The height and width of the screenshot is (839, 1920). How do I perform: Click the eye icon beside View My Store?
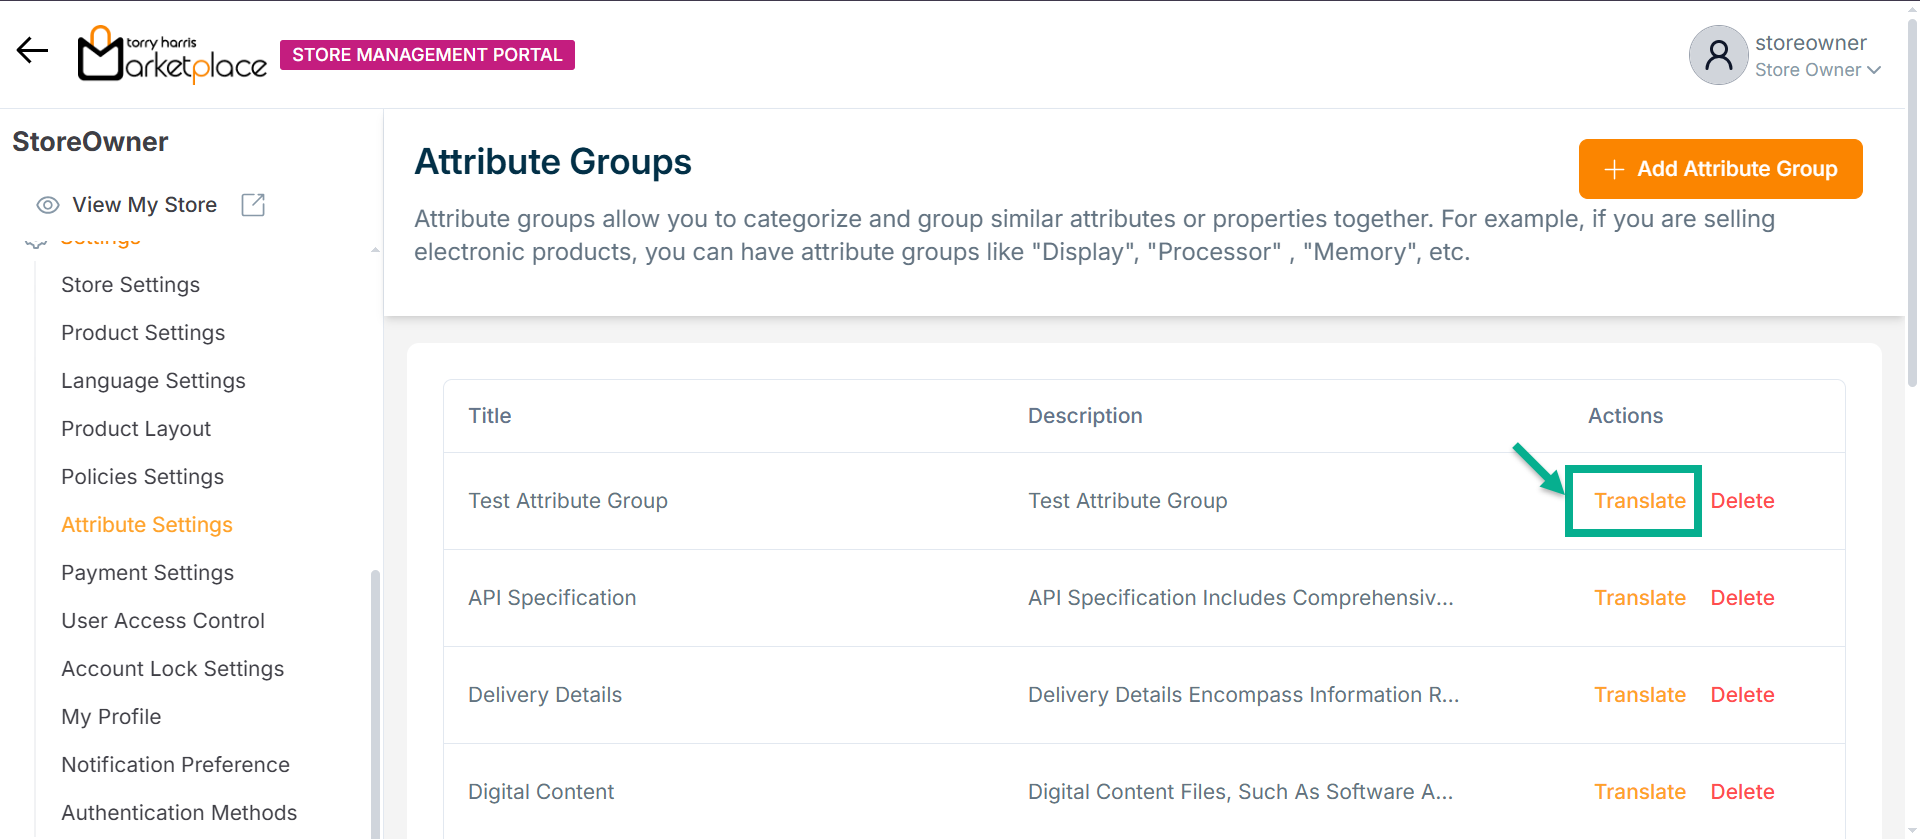(x=47, y=205)
